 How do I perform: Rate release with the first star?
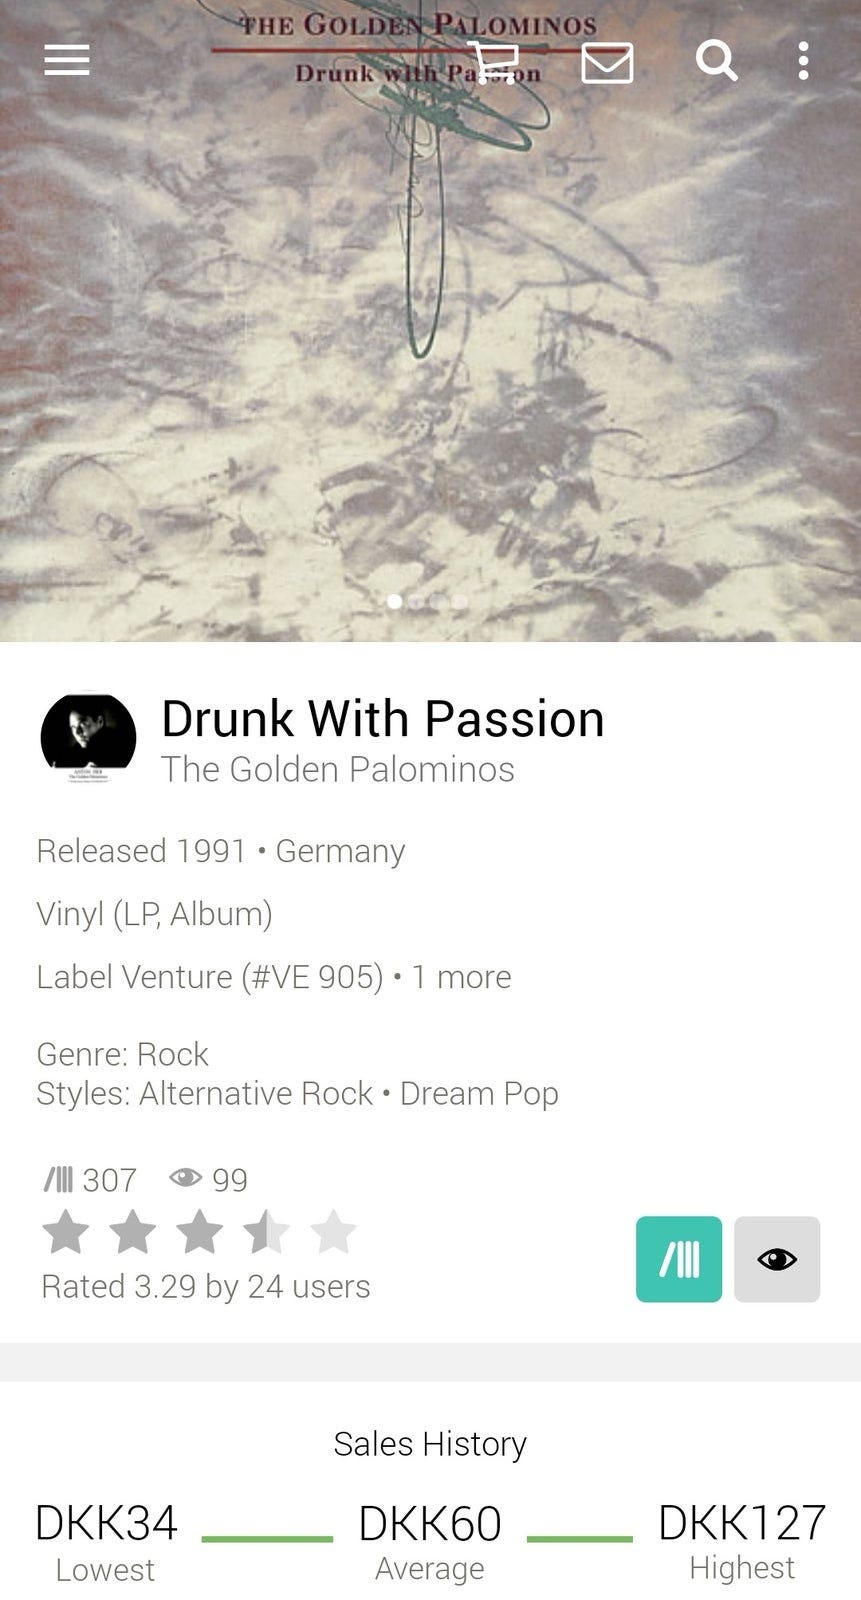tap(66, 1232)
